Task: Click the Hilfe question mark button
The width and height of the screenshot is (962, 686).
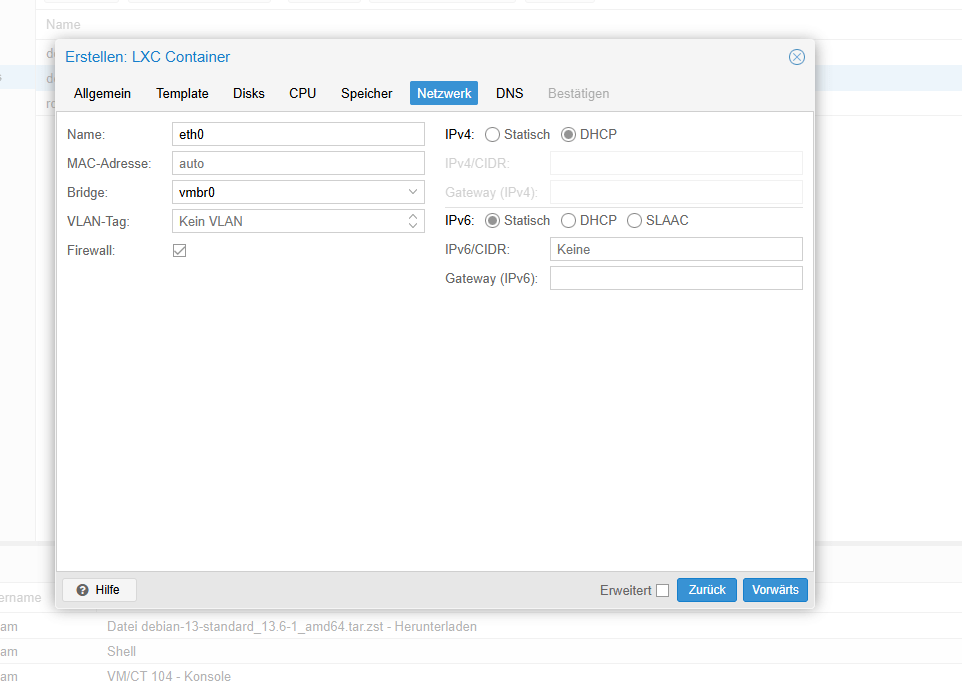Action: (x=99, y=590)
